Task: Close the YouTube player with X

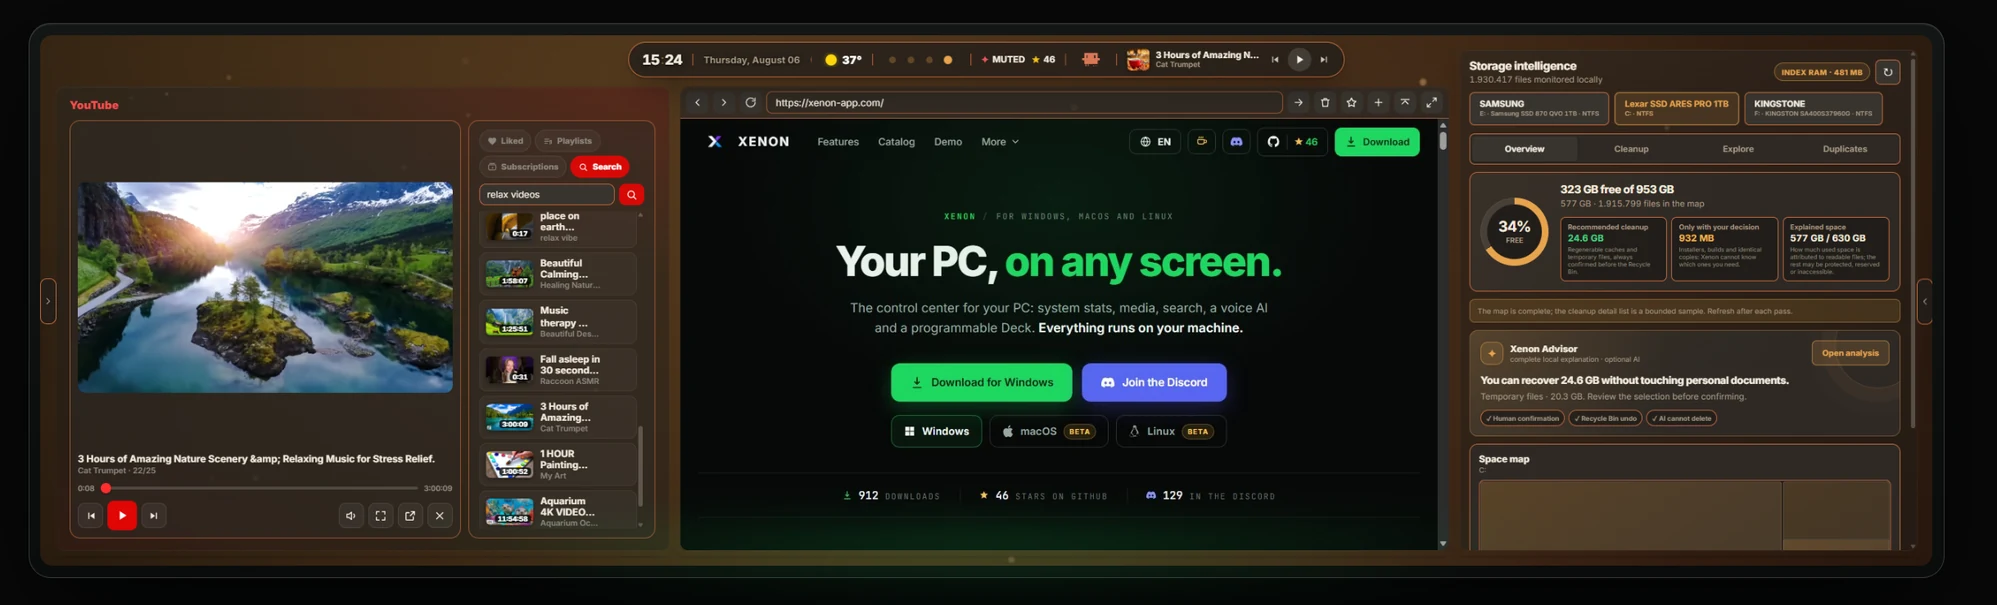Action: pyautogui.click(x=440, y=516)
